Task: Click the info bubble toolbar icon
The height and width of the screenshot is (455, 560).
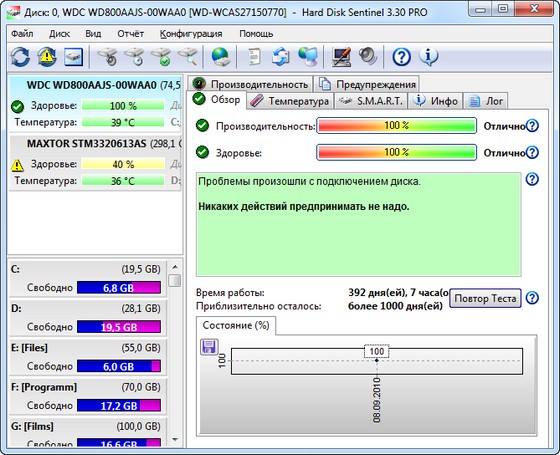Action: pyautogui.click(x=429, y=57)
